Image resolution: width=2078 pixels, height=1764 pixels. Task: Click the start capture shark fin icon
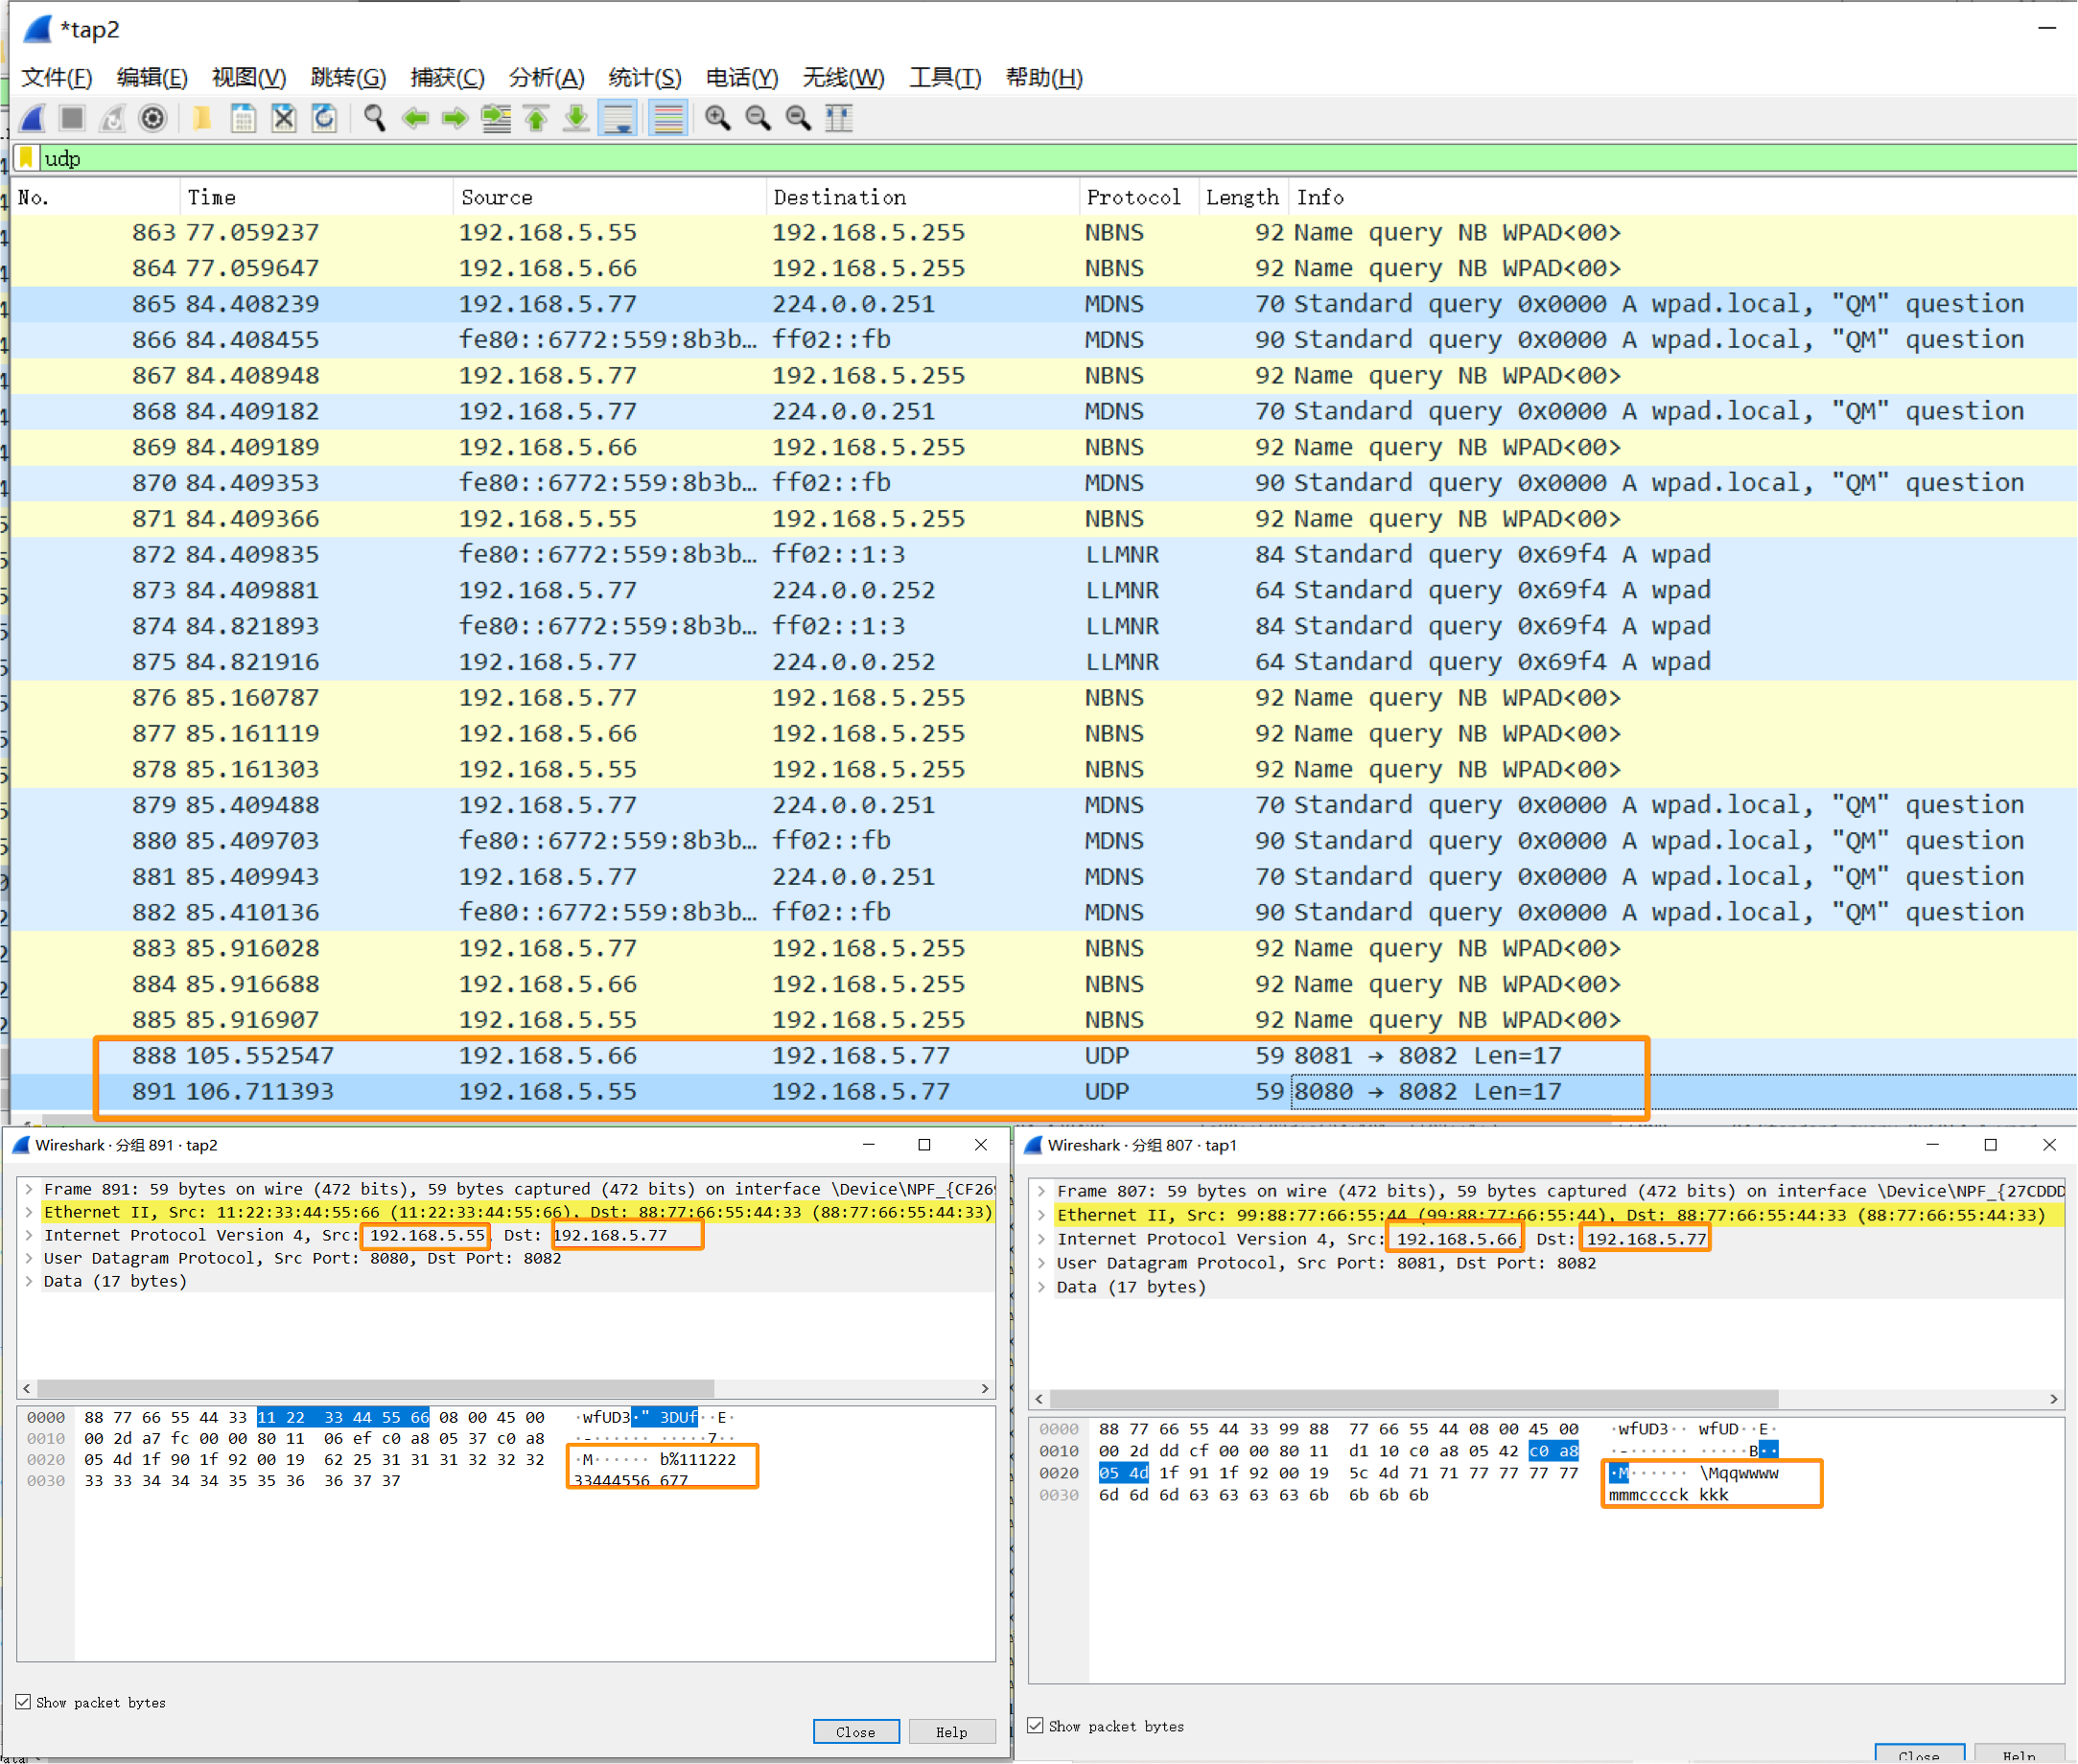[33, 119]
